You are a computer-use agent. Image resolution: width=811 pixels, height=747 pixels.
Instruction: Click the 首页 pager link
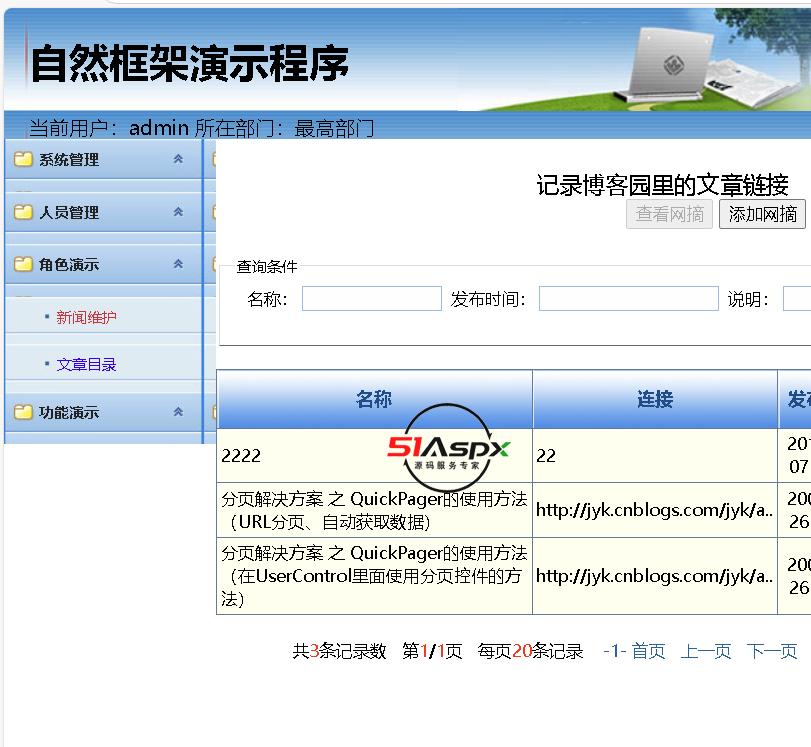tap(649, 650)
